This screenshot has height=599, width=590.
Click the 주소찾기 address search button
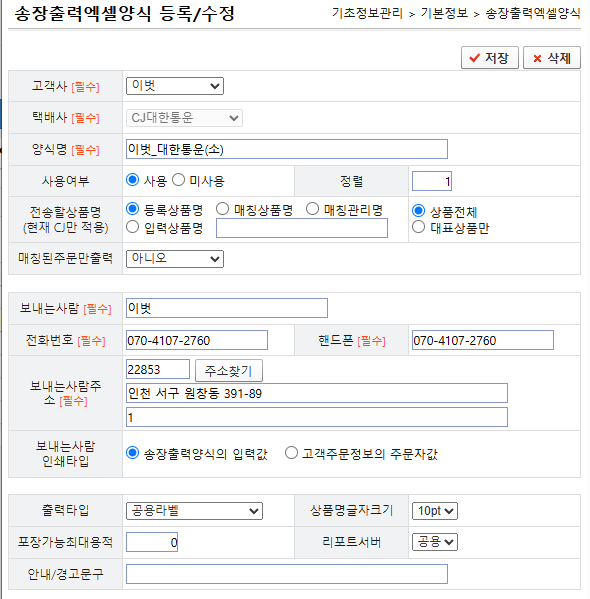(x=229, y=371)
